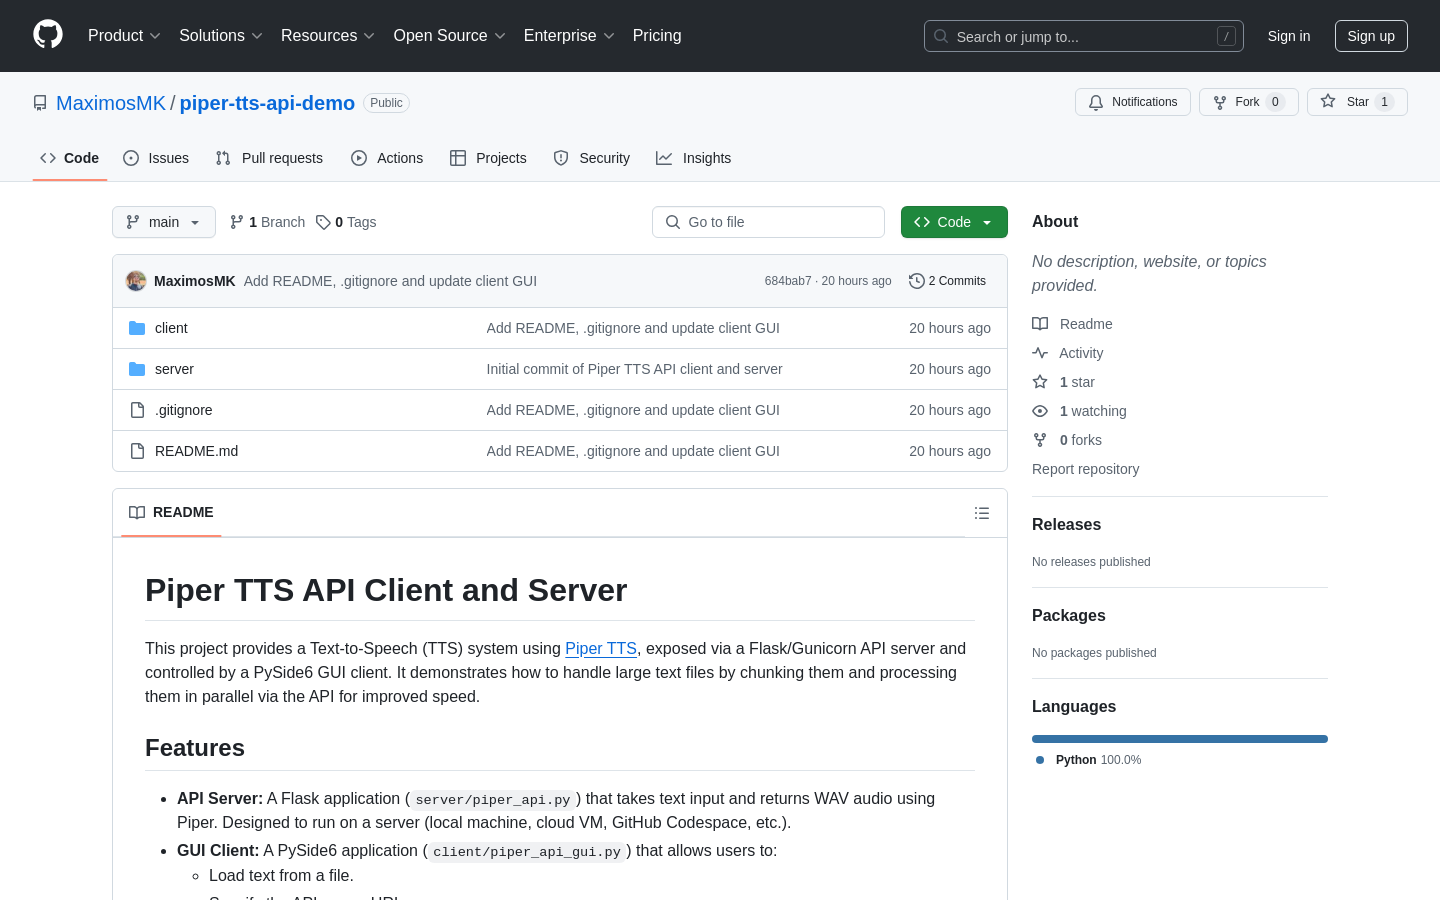Fork the repository
Viewport: 1440px width, 900px height.
click(1249, 102)
